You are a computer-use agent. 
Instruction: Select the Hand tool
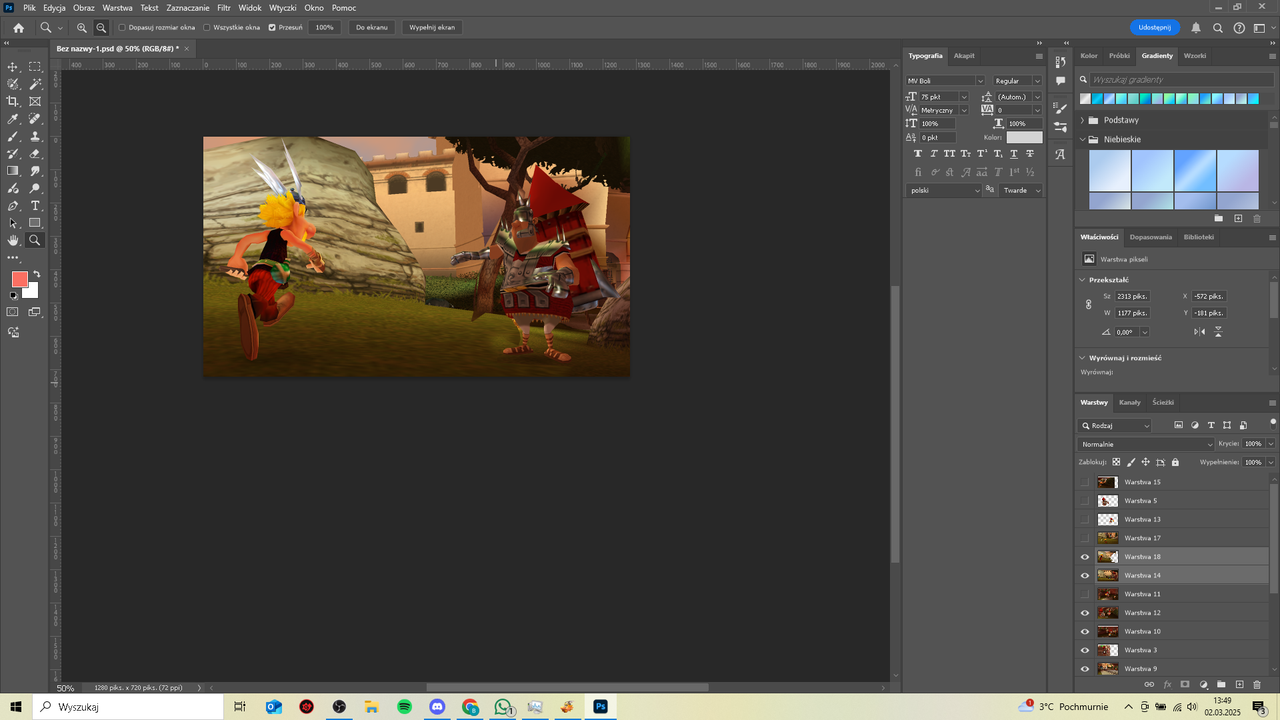13,240
